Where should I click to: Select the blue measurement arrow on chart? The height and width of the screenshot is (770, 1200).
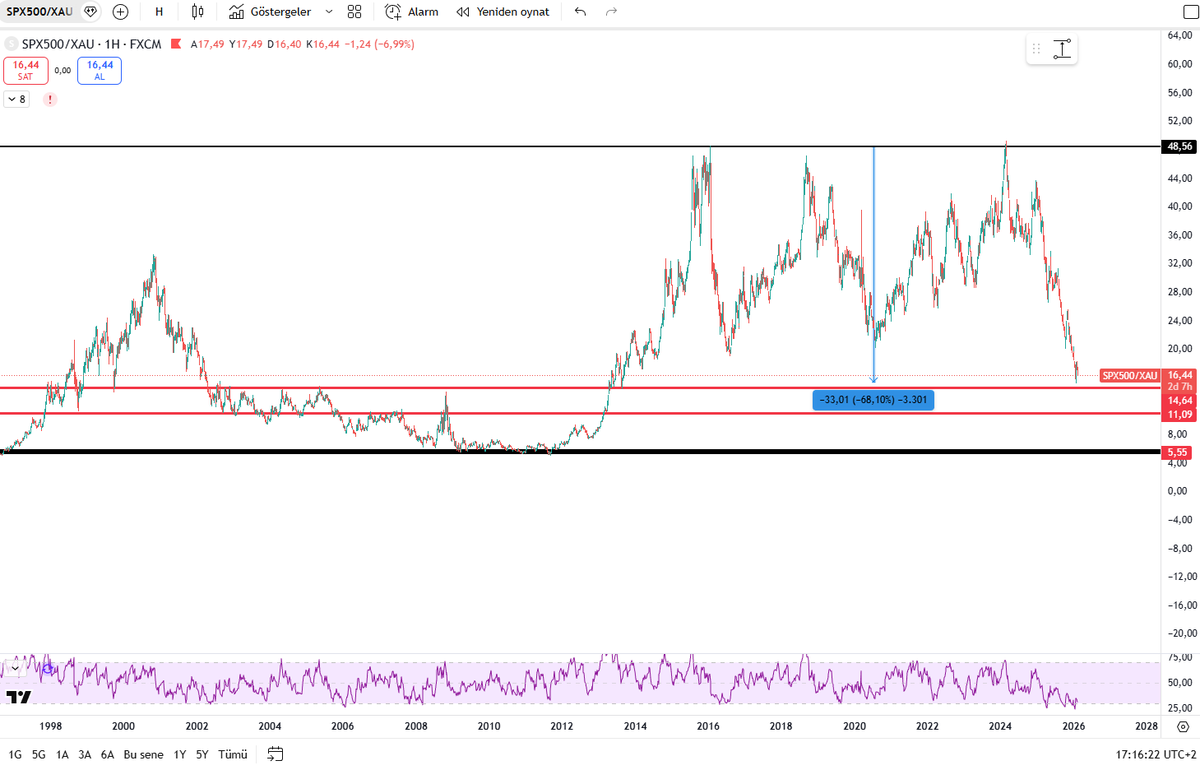pyautogui.click(x=874, y=265)
